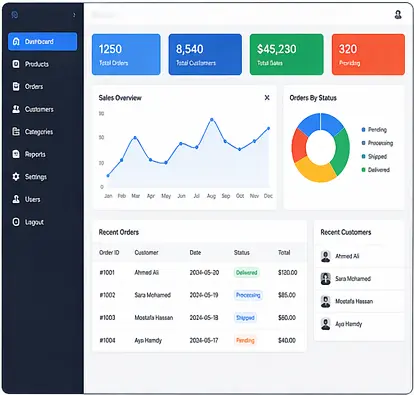Click the Users person icon in sidebar
Image resolution: width=414 pixels, height=395 pixels.
pyautogui.click(x=16, y=199)
